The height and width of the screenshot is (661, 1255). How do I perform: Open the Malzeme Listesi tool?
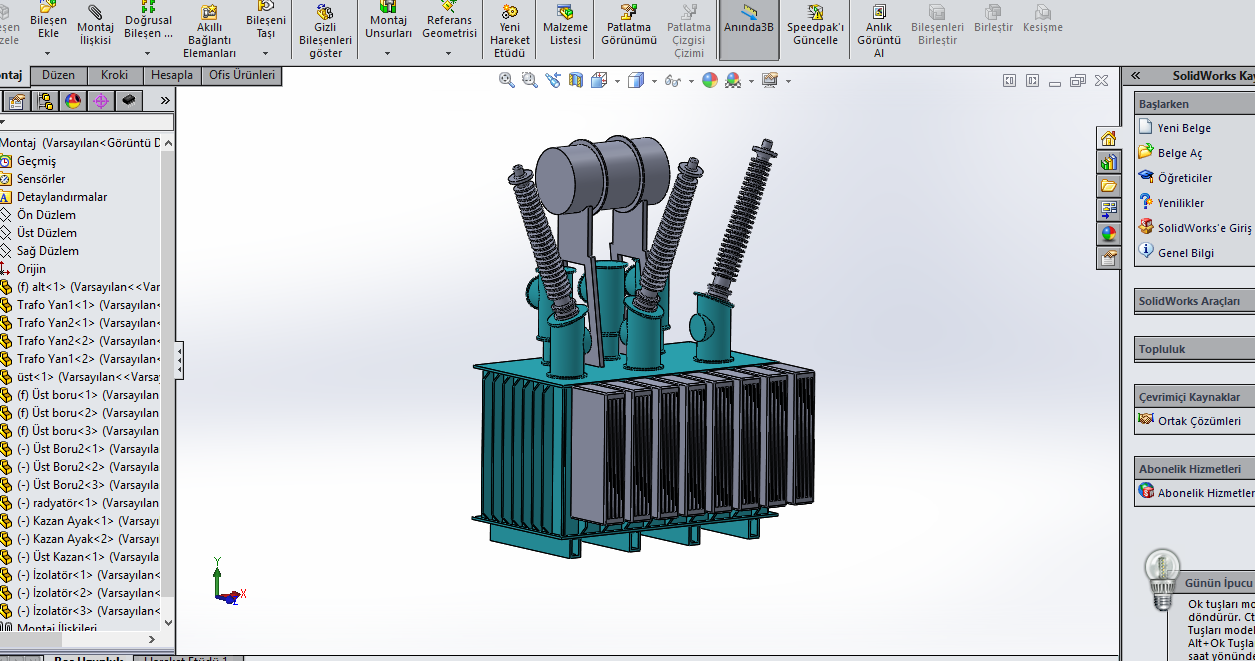565,27
